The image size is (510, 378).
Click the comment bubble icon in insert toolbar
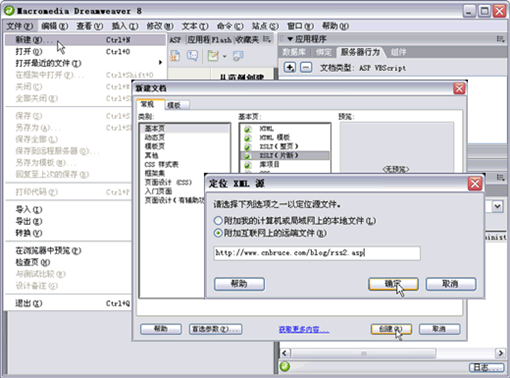[x=193, y=56]
